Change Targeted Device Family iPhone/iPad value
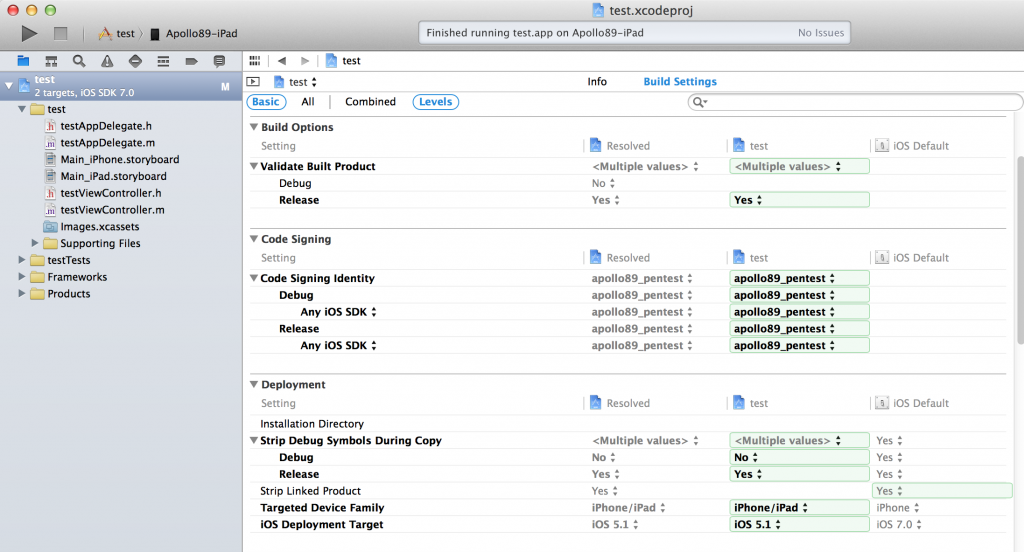Image resolution: width=1024 pixels, height=552 pixels. click(x=799, y=508)
